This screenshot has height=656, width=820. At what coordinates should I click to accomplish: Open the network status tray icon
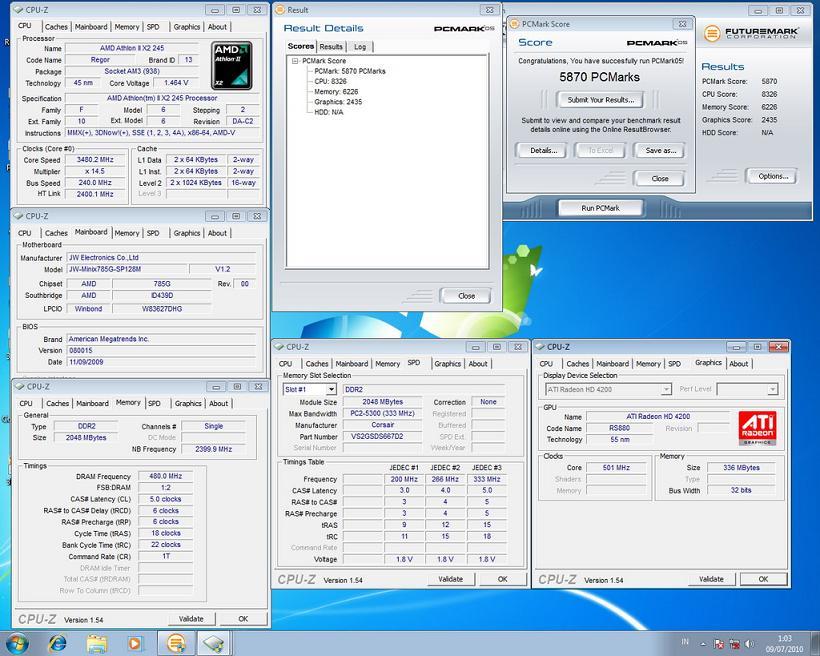735,644
